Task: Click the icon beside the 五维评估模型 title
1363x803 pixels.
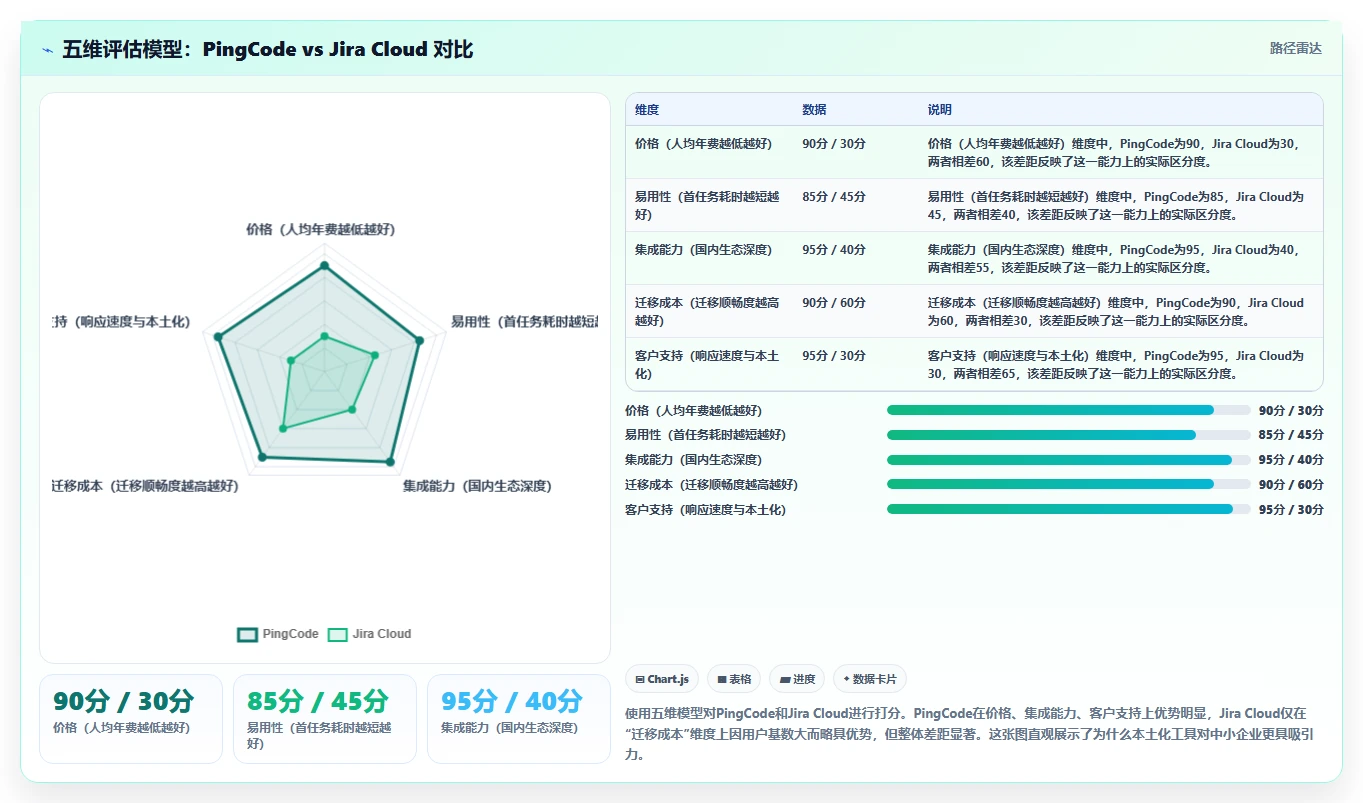Action: point(47,50)
